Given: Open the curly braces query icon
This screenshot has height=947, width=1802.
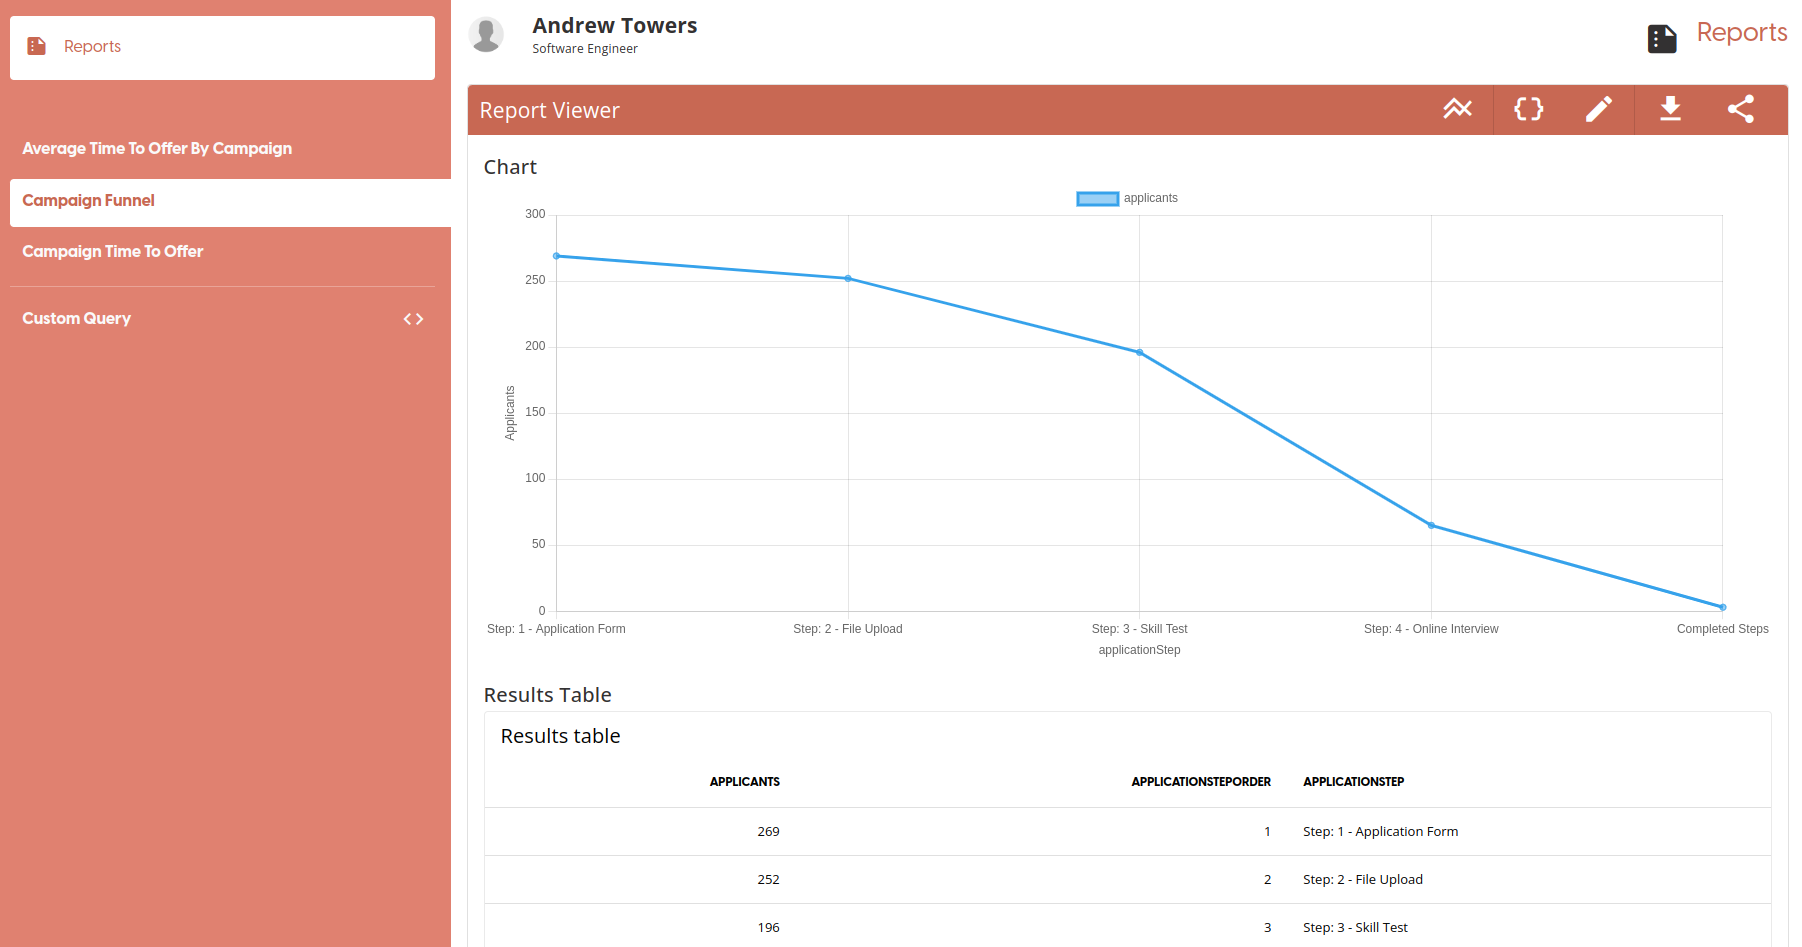Looking at the screenshot, I should [1528, 109].
